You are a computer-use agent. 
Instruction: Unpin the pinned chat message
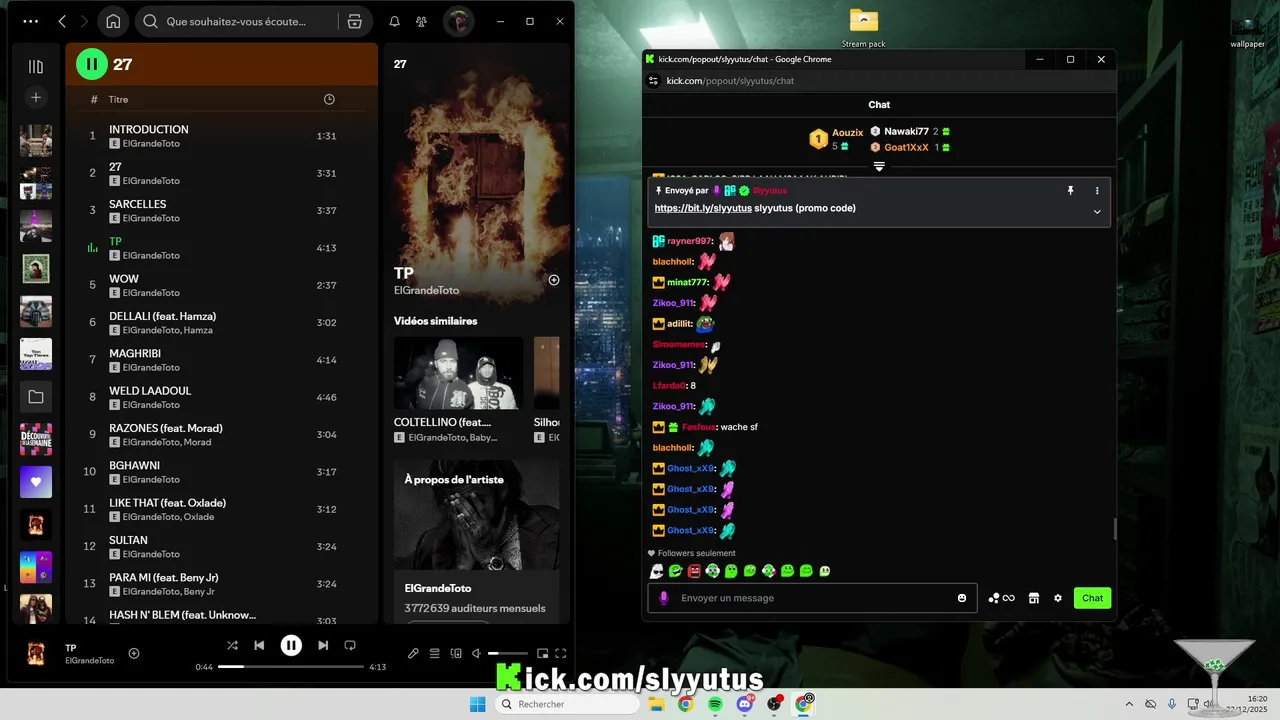point(1070,190)
